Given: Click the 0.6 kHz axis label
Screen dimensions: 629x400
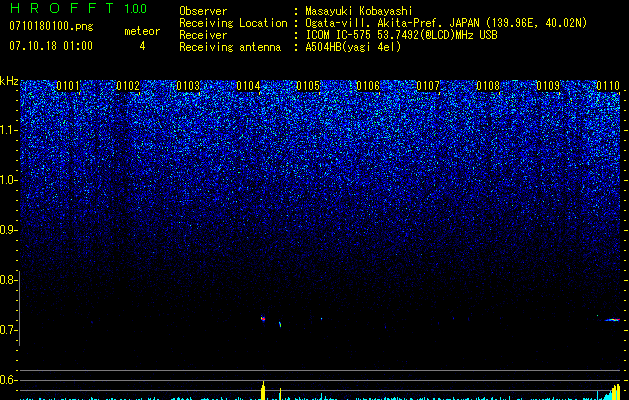Looking at the screenshot, I should click(9, 380).
